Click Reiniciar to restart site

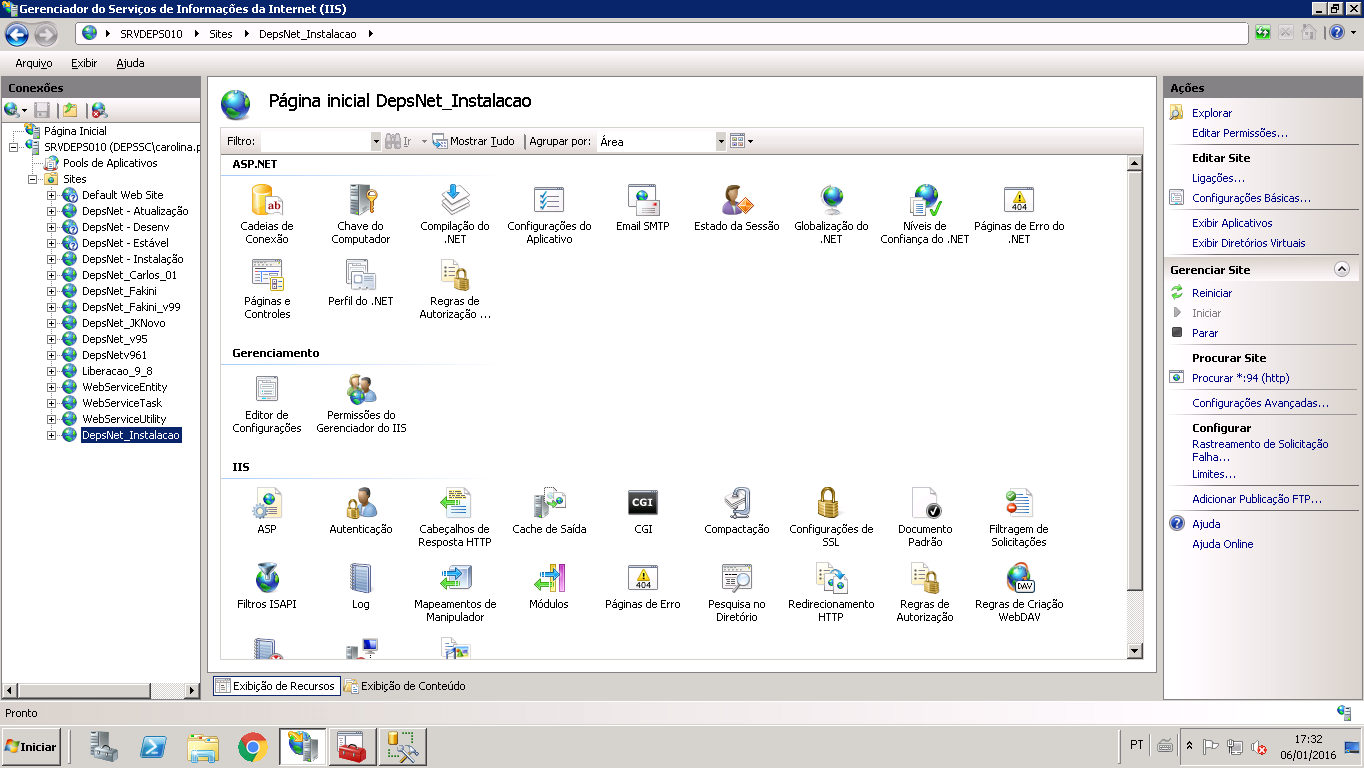[1212, 293]
